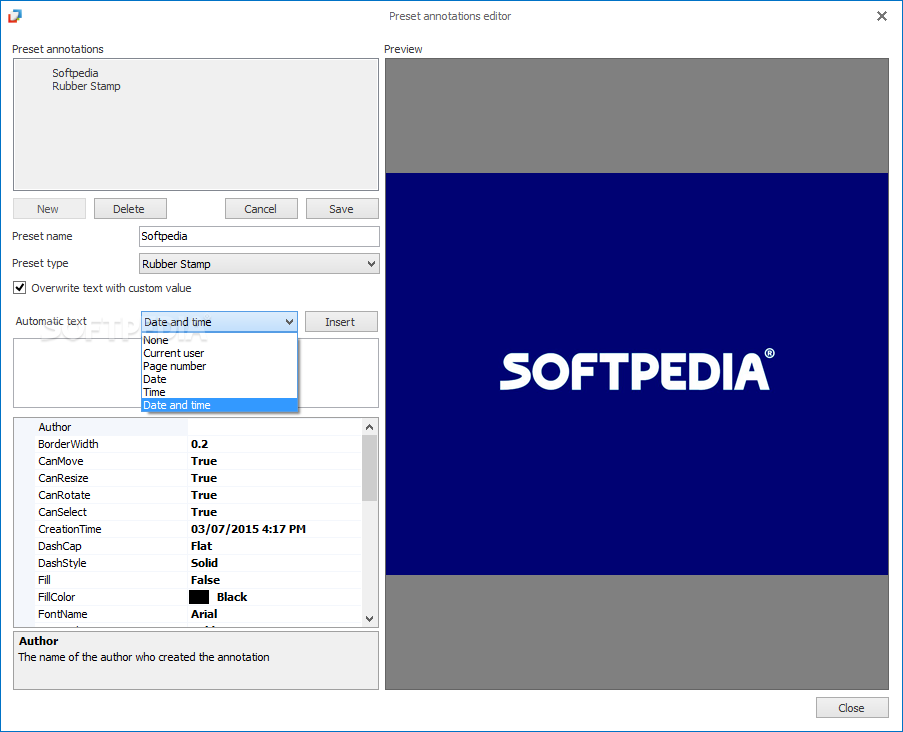Image resolution: width=903 pixels, height=732 pixels.
Task: Click down arrow of property grid scrollbar
Action: coord(370,619)
